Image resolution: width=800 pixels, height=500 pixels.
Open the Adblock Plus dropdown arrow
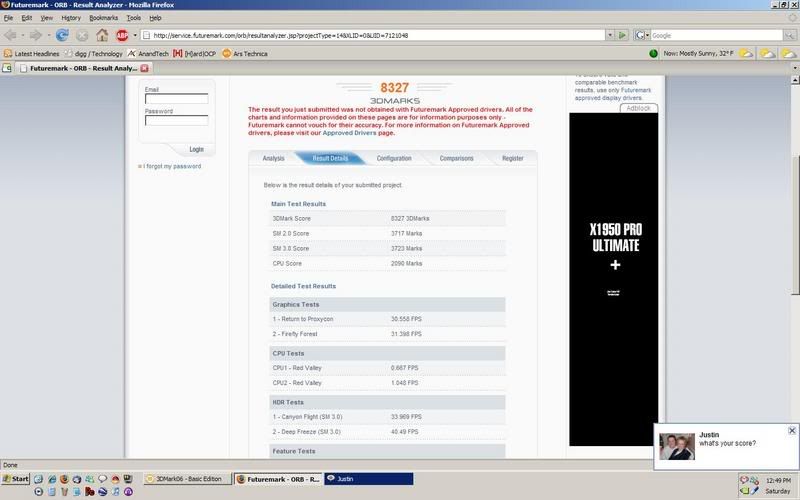tap(135, 35)
